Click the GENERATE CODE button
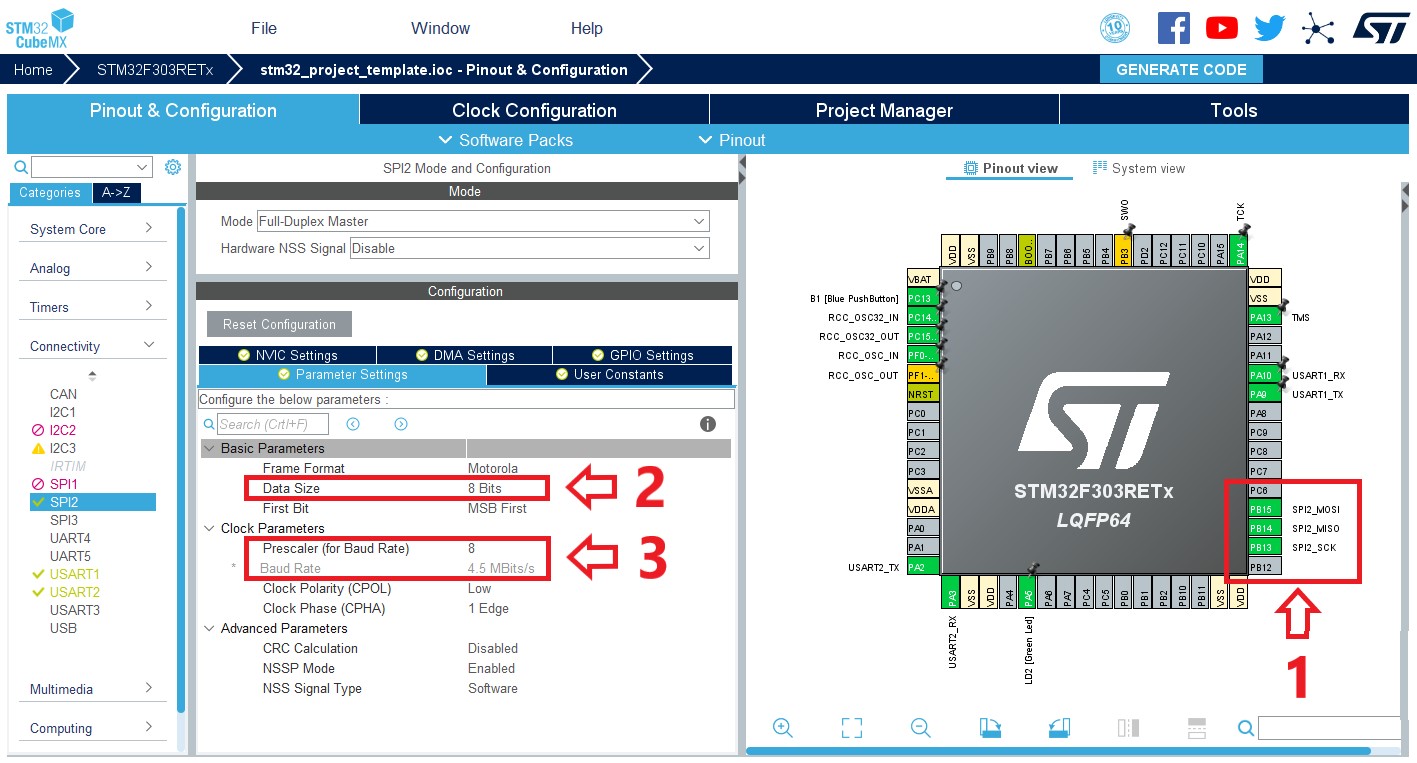This screenshot has width=1417, height=763. tap(1181, 69)
